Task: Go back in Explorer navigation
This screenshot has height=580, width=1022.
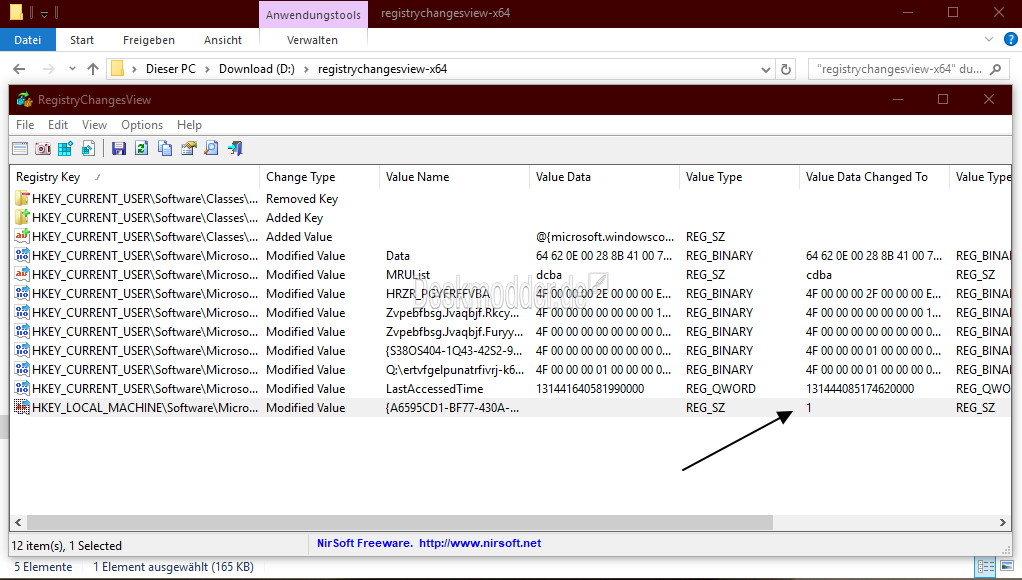Action: tap(20, 69)
